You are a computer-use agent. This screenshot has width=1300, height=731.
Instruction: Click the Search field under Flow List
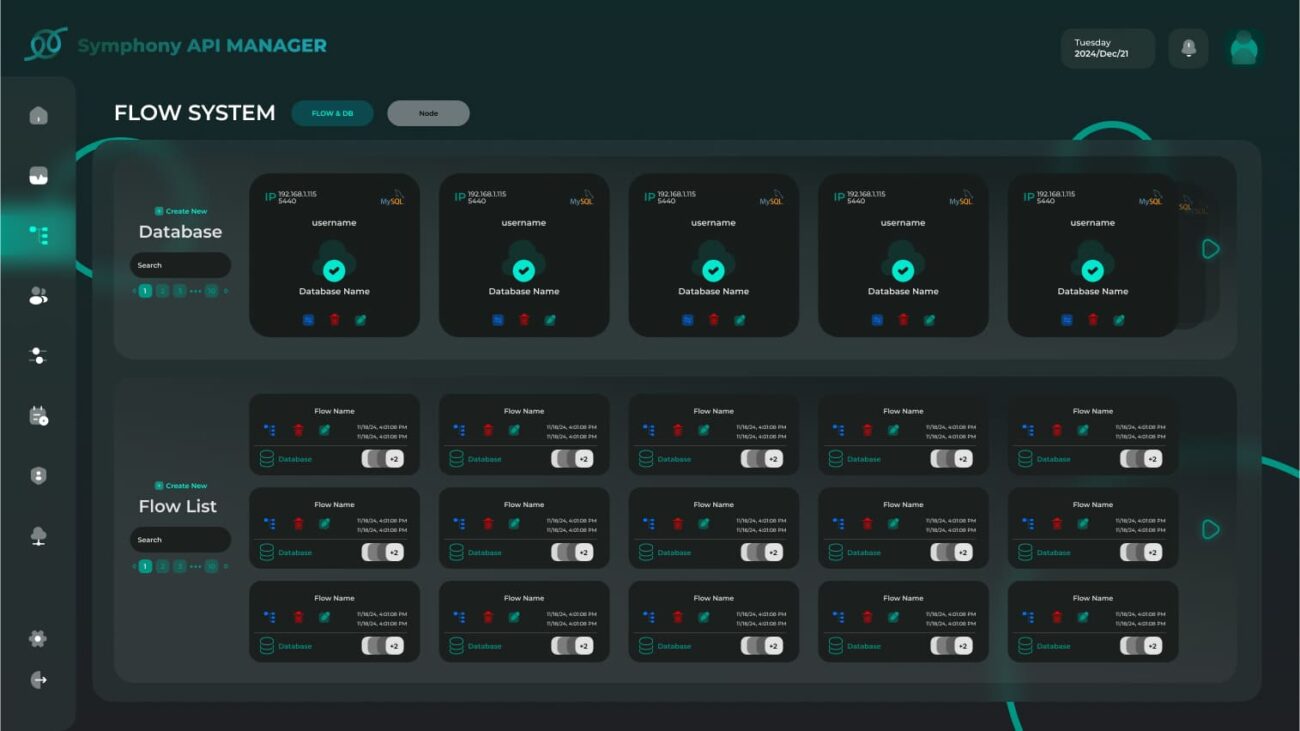point(180,540)
